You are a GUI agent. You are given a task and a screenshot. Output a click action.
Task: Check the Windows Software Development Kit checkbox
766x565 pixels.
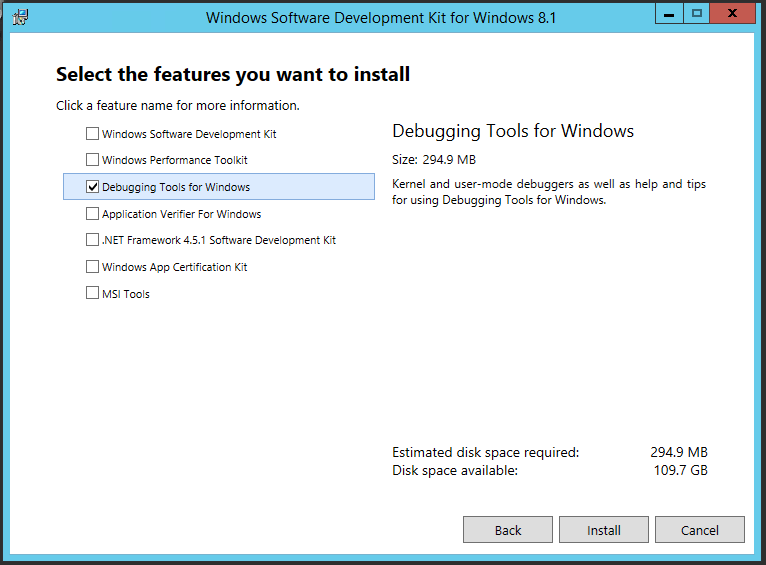tap(92, 133)
